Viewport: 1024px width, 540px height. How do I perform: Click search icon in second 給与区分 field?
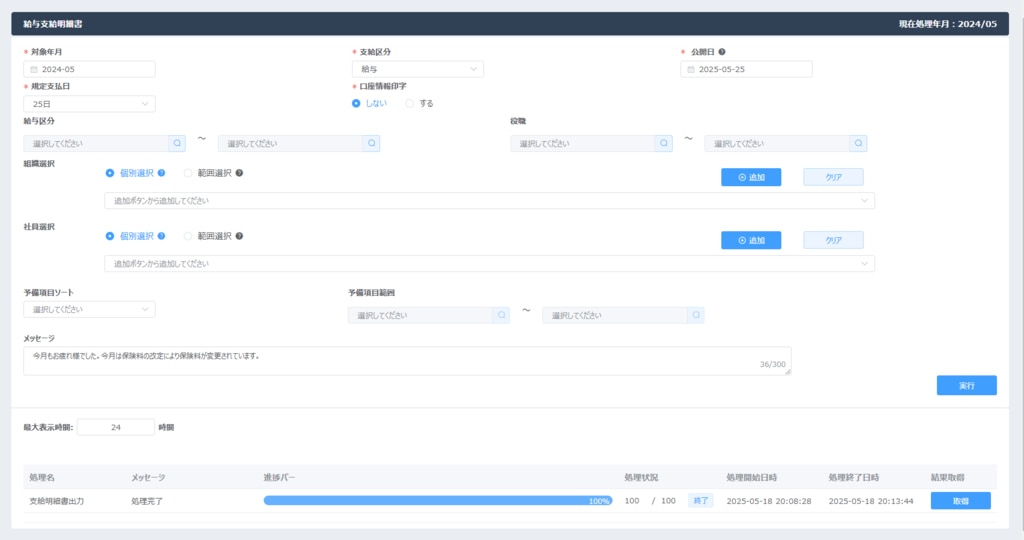tap(372, 144)
